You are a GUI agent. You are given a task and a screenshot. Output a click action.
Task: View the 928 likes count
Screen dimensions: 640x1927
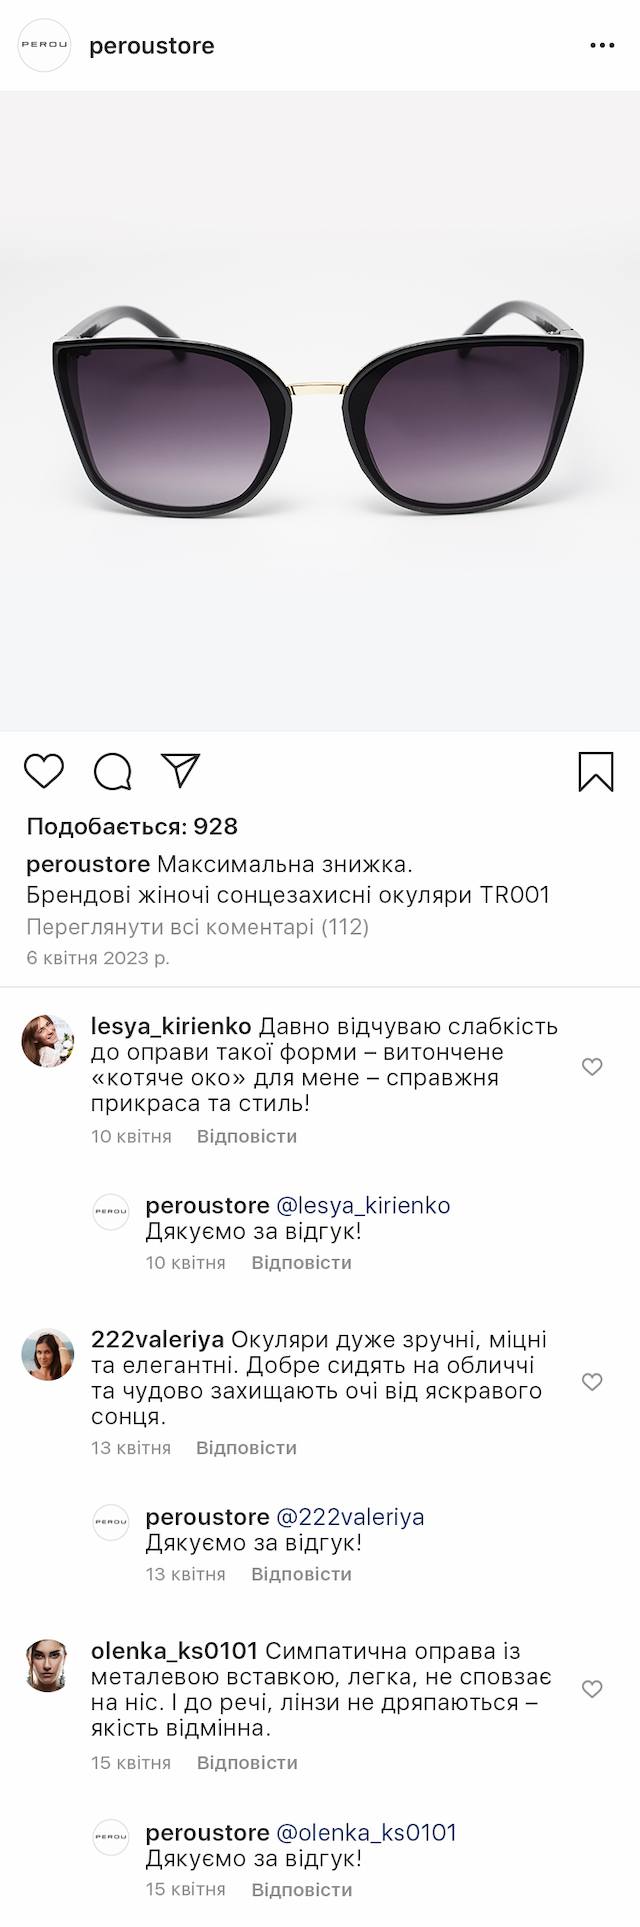coord(132,826)
